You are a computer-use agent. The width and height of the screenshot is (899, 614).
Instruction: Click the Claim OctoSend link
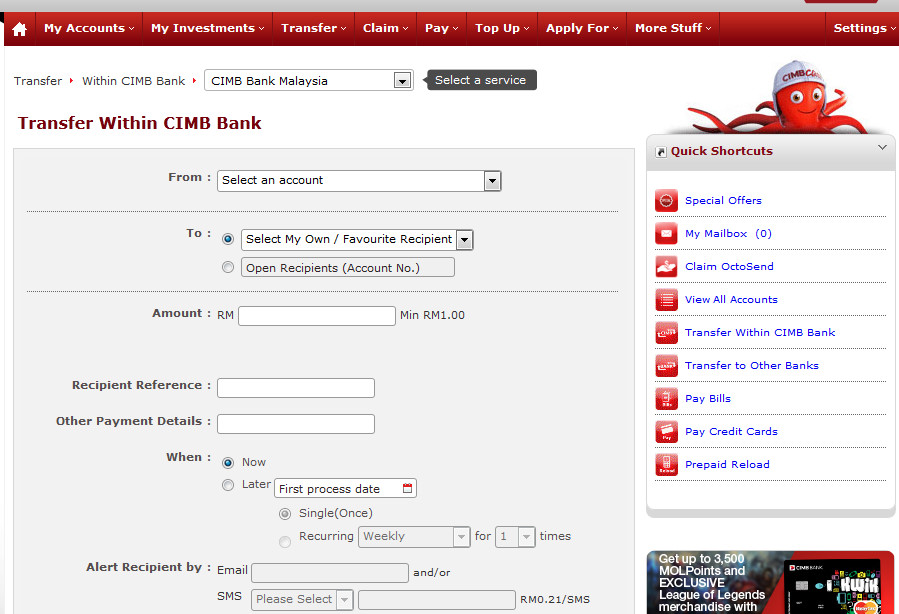click(x=729, y=267)
